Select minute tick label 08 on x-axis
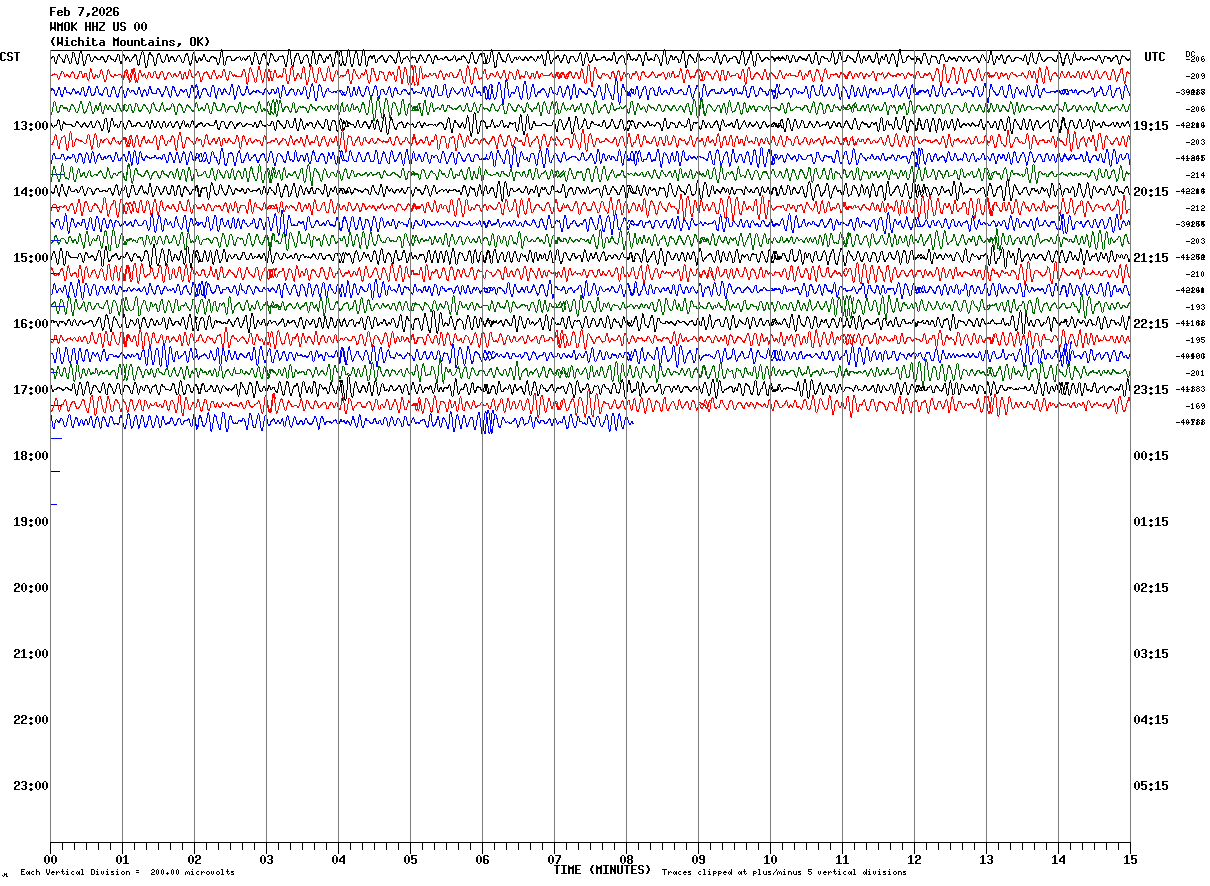The image size is (1210, 886). [626, 859]
